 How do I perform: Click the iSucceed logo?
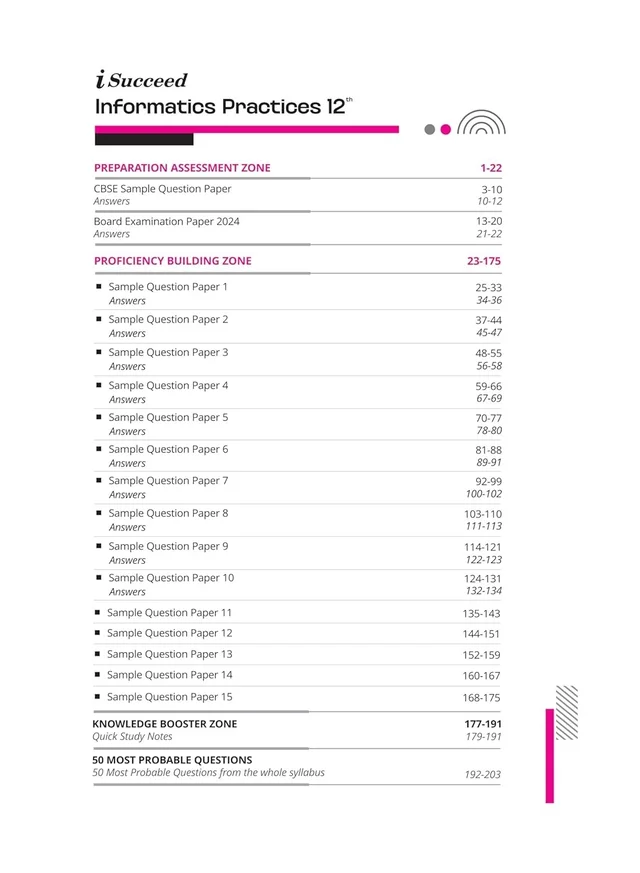coord(142,80)
